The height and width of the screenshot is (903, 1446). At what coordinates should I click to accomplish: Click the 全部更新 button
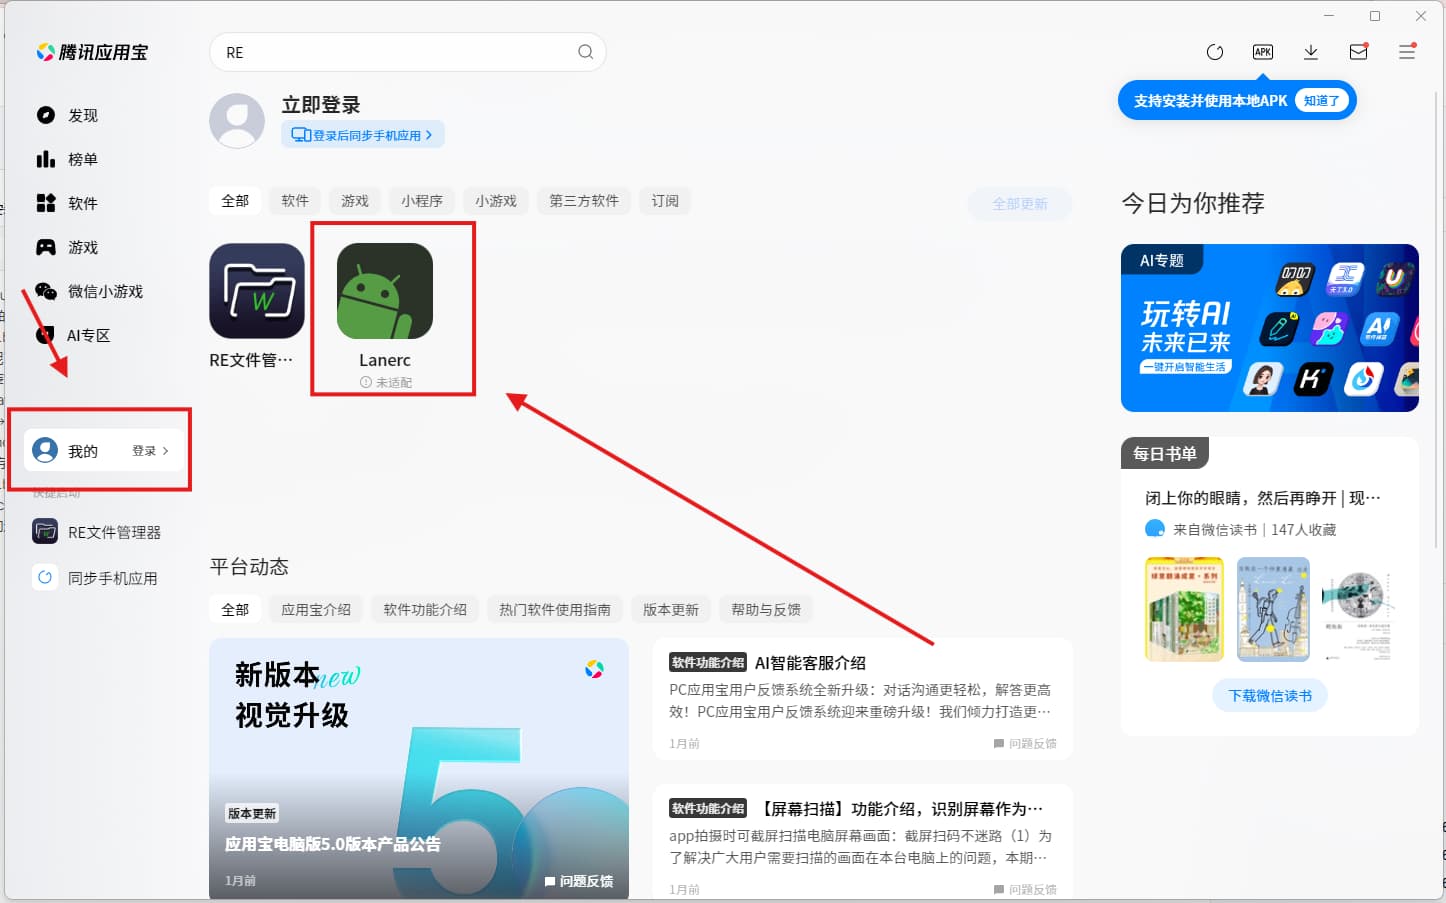[1020, 204]
